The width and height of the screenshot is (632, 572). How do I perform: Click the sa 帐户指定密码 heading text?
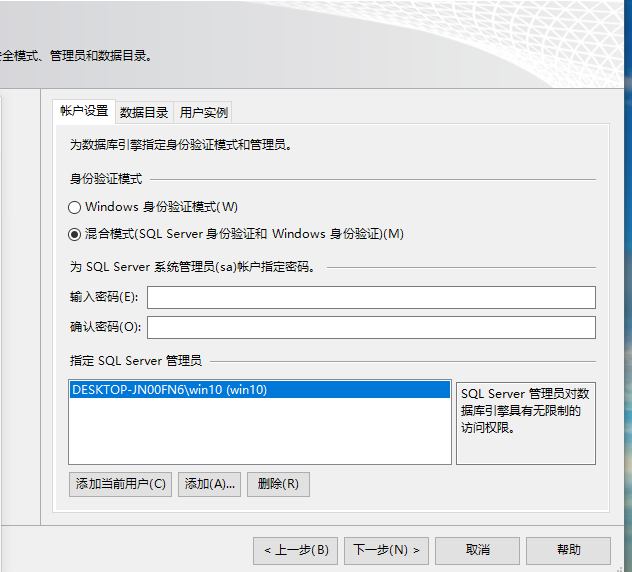[x=192, y=267]
